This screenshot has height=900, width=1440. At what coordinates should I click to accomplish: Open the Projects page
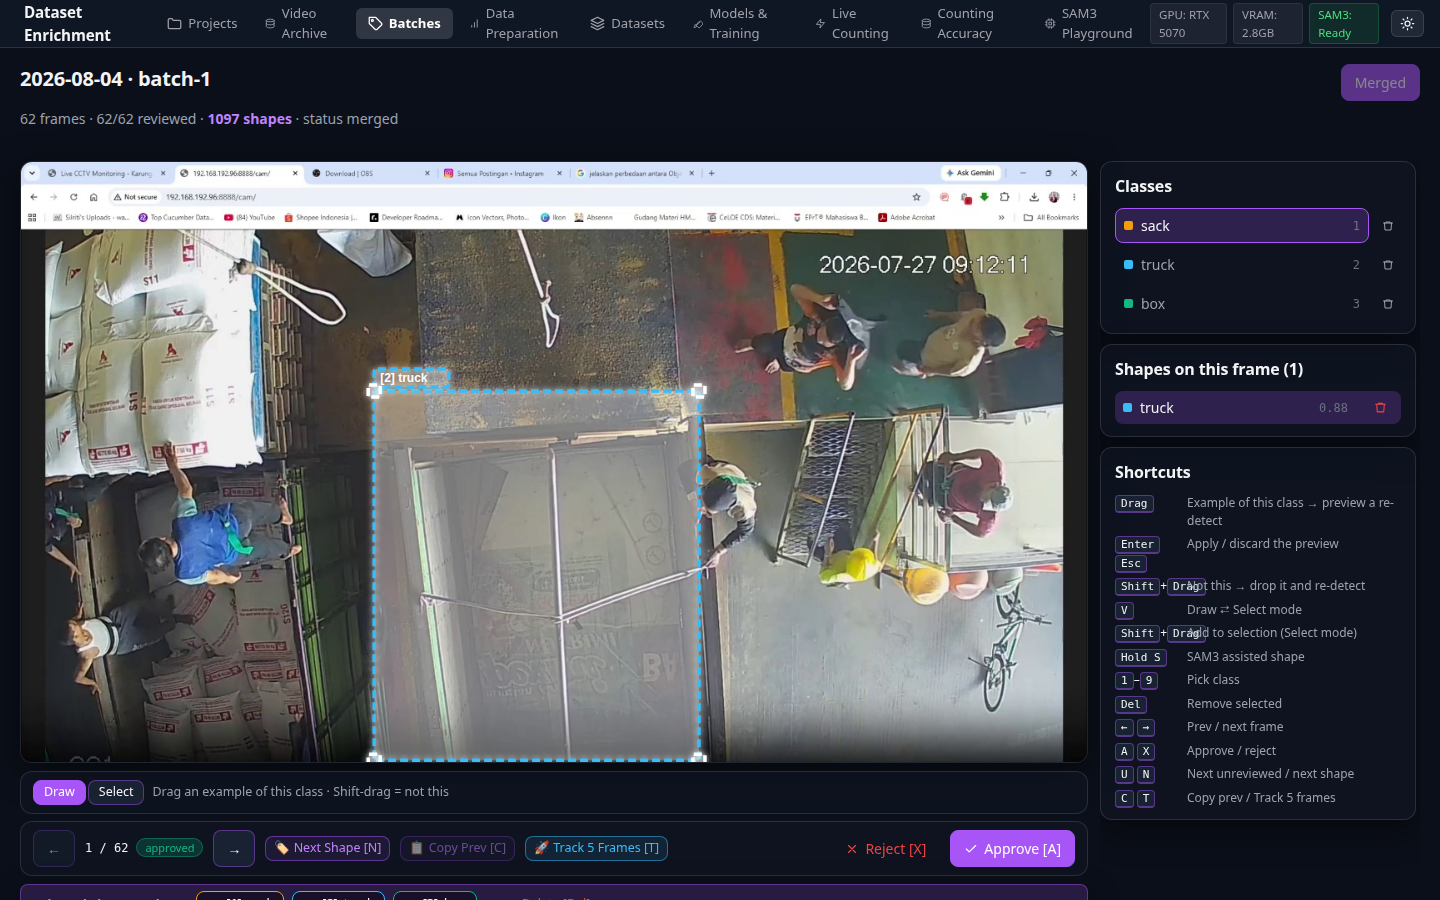tap(202, 23)
